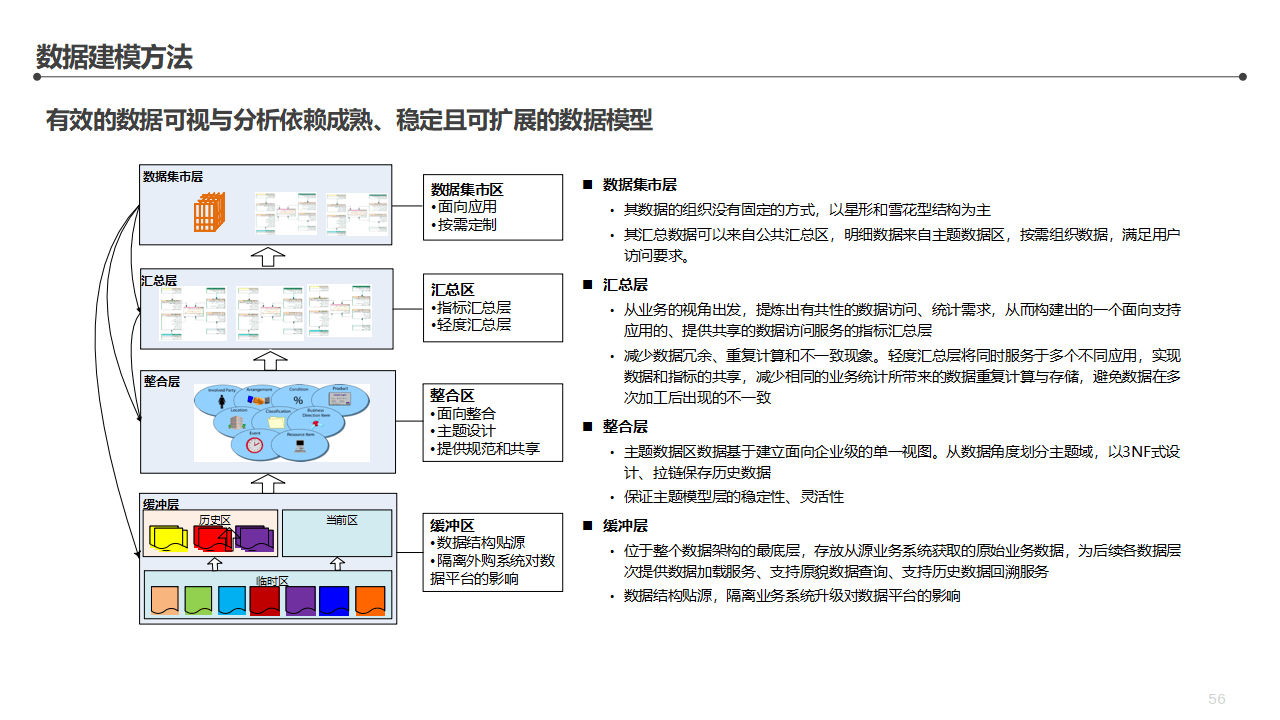This screenshot has height=720, width=1280.
Task: Click the 数据集市区 callout heading
Action: pos(466,189)
